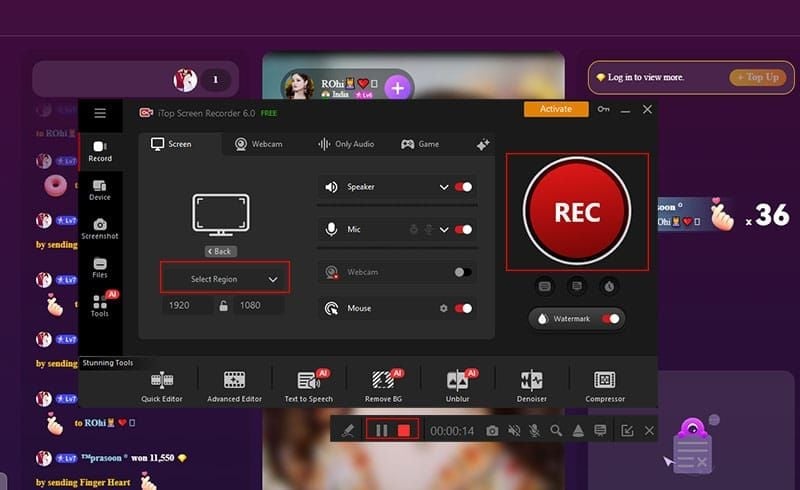Expand the Speaker device dropdown arrow
The height and width of the screenshot is (490, 800).
point(444,187)
